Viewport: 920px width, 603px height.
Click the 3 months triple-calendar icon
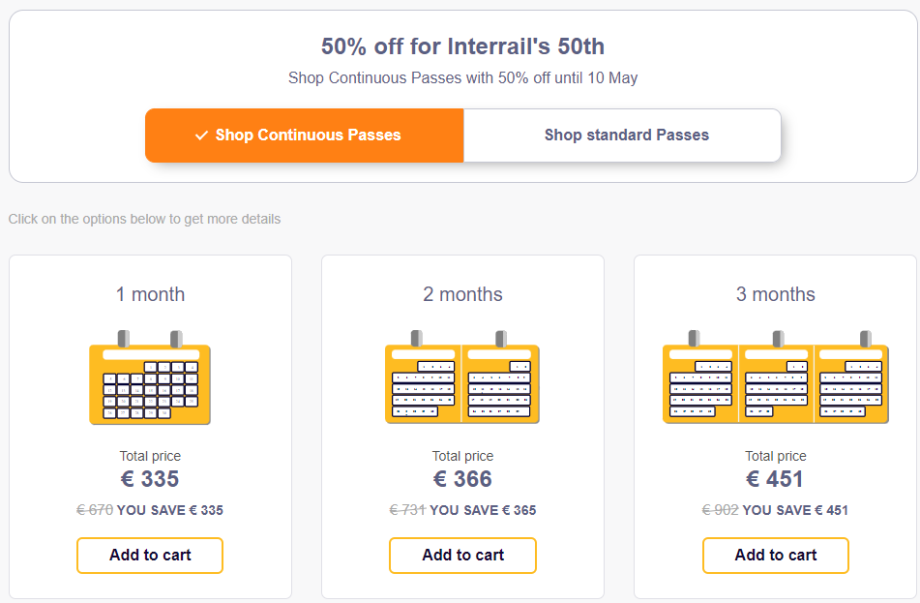[x=775, y=378]
